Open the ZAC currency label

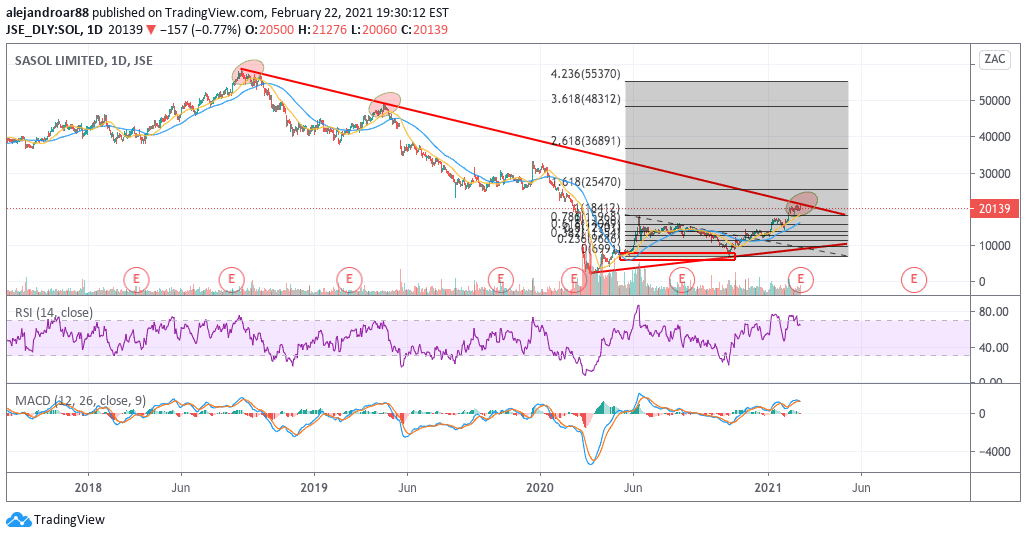point(994,59)
